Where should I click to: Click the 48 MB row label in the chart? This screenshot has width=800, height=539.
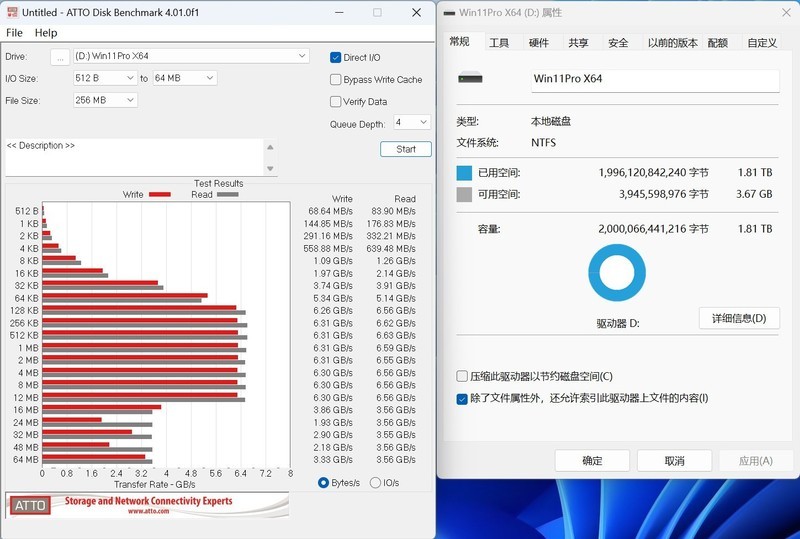[26, 447]
